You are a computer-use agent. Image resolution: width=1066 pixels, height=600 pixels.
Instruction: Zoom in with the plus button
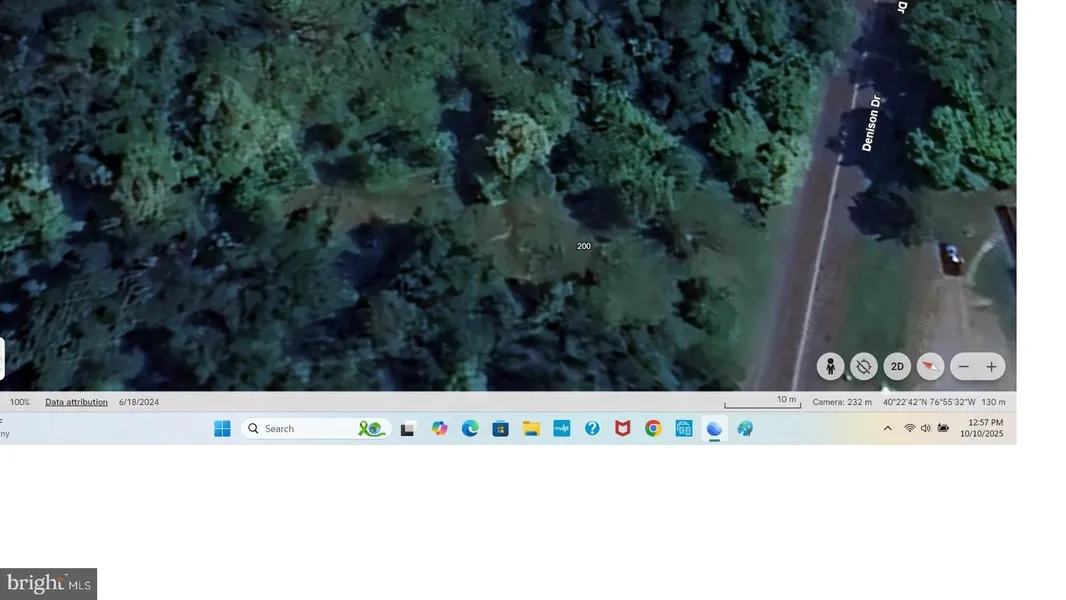coord(991,367)
